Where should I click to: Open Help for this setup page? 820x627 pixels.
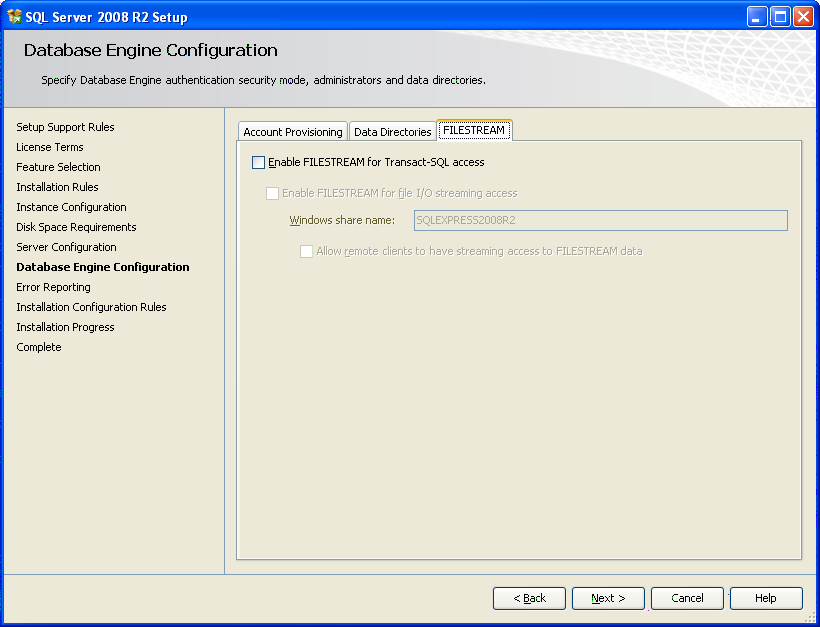(766, 598)
